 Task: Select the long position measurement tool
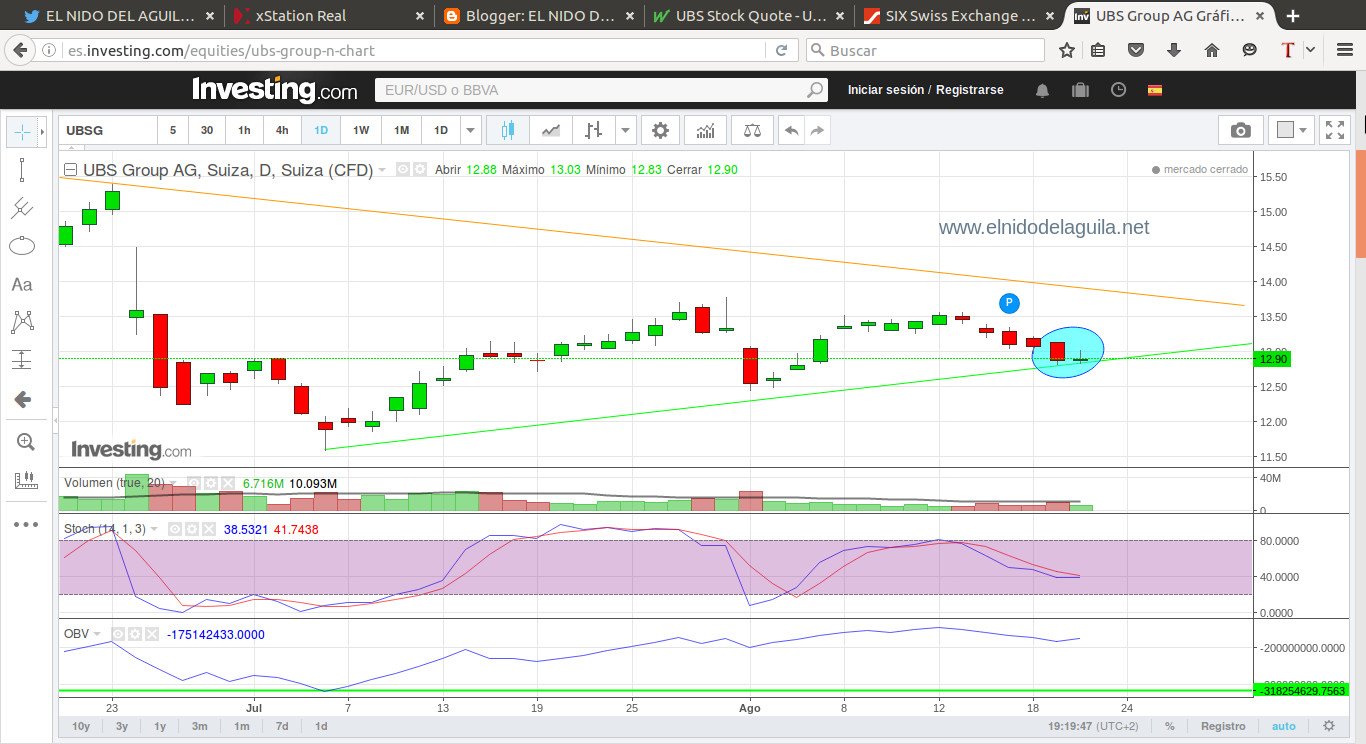(x=22, y=360)
